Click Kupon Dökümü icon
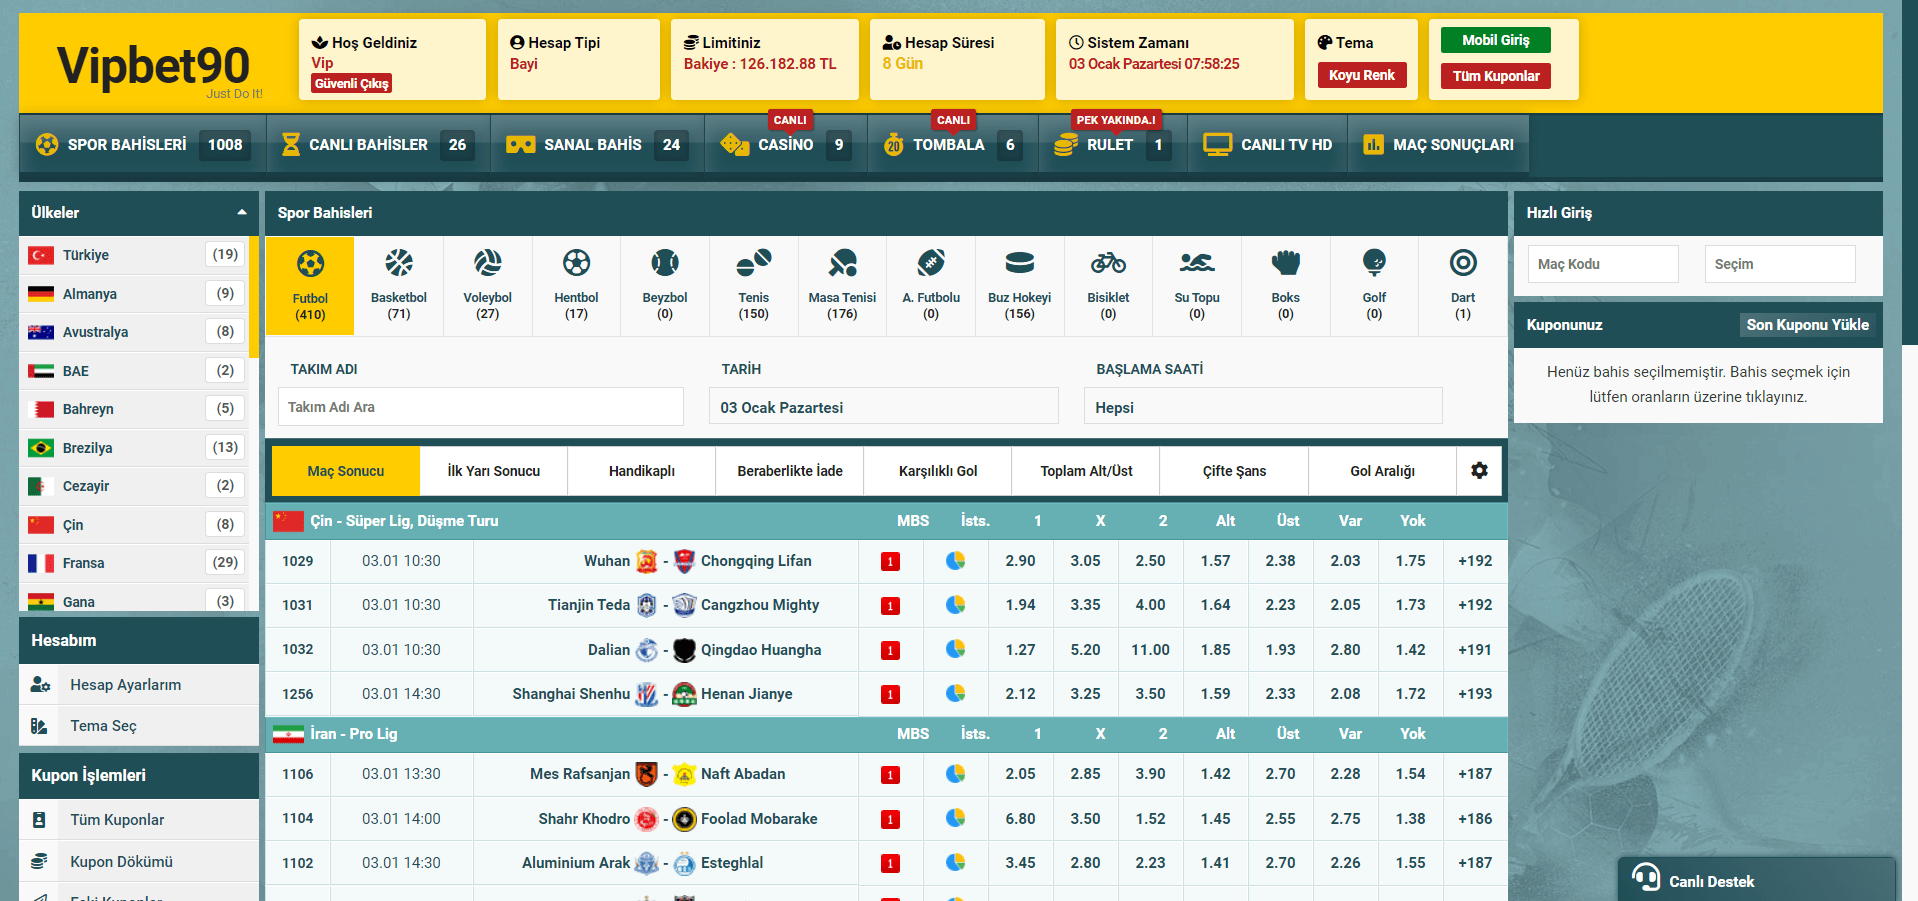 click(39, 861)
